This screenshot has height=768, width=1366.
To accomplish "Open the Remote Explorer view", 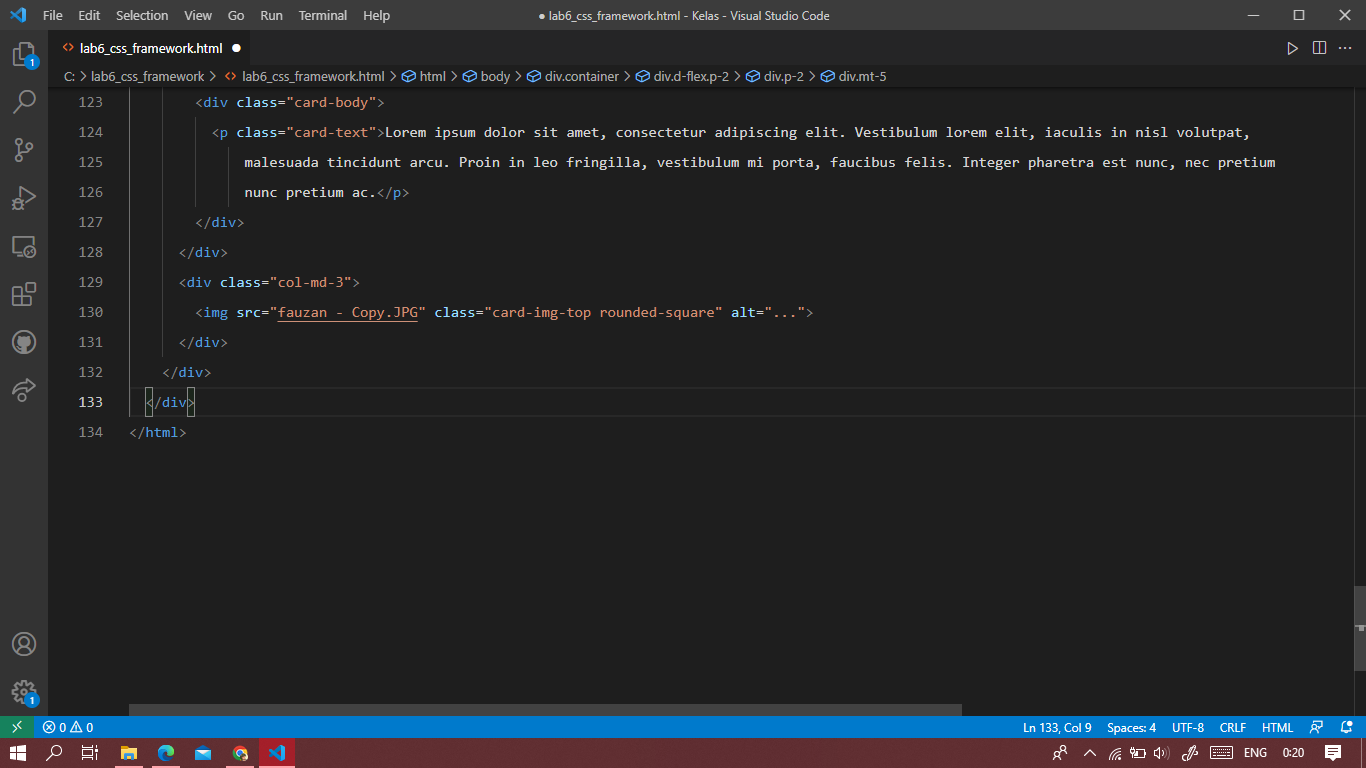I will coord(24,246).
